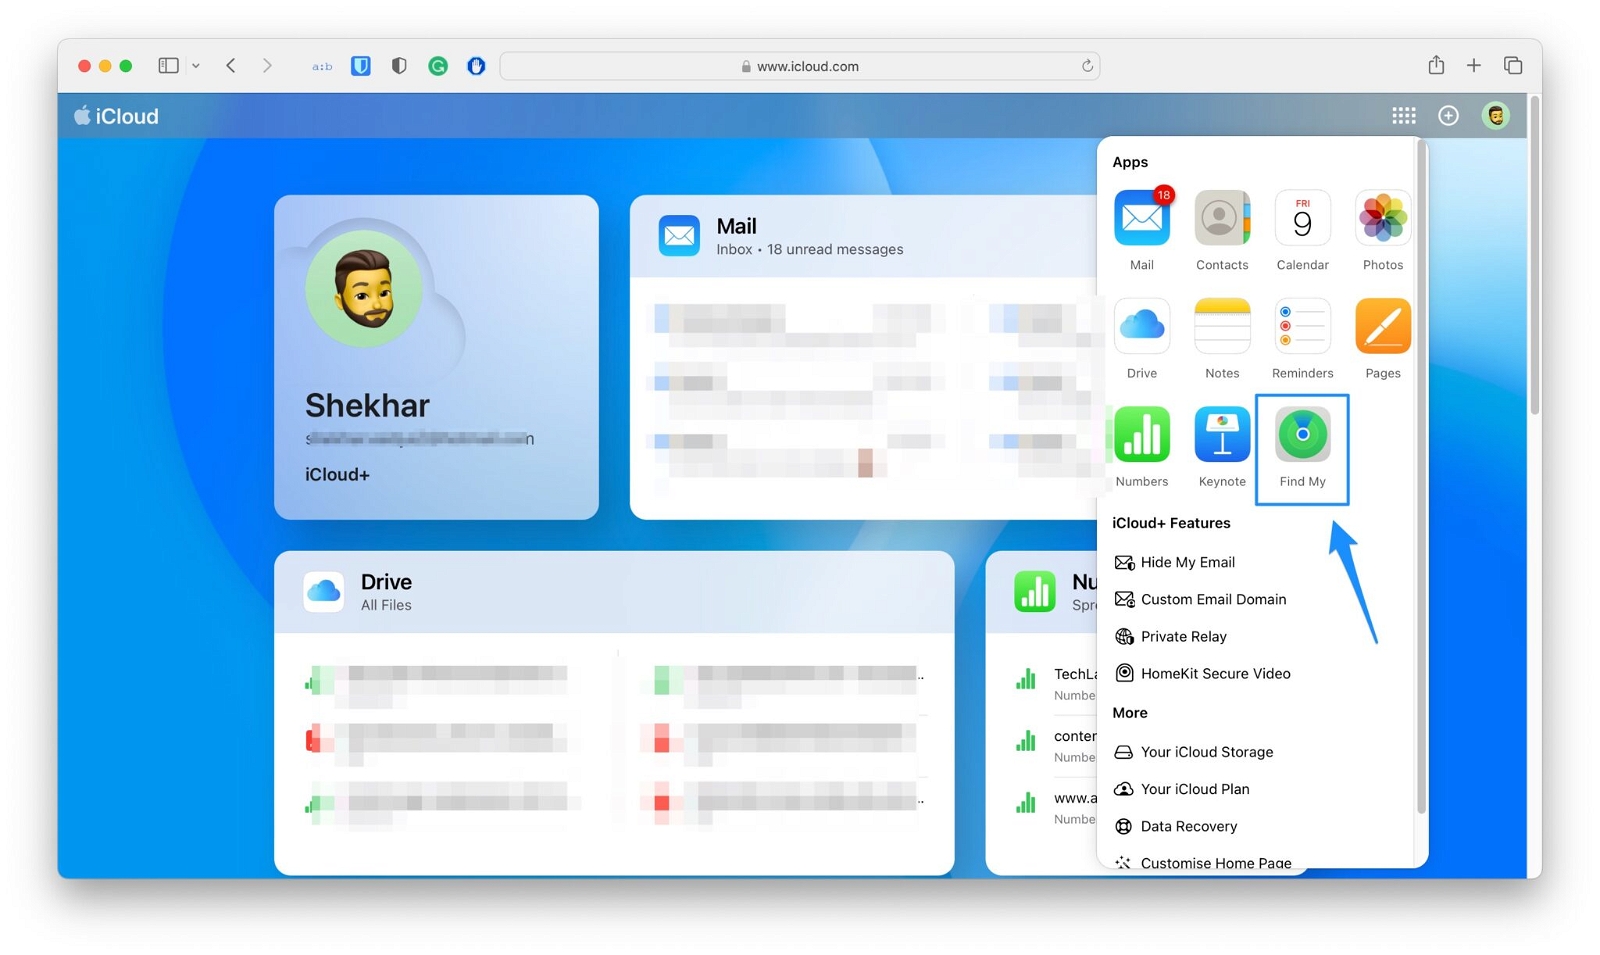This screenshot has height=955, width=1600.
Task: Open Hide My Email feature
Action: point(1174,562)
